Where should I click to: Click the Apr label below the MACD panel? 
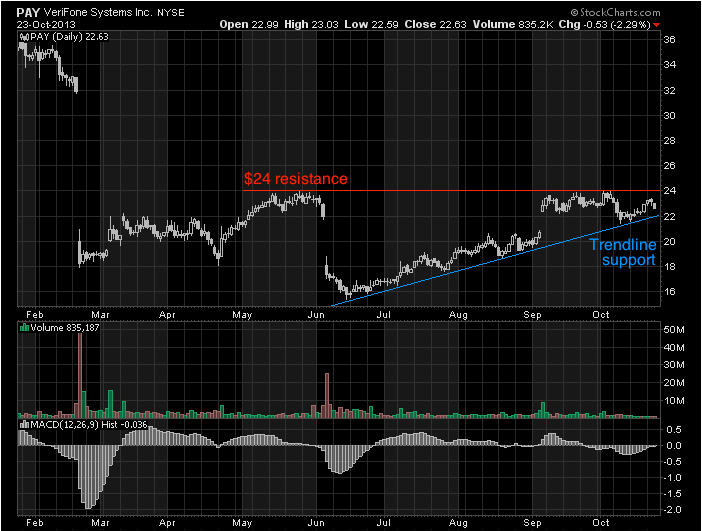point(167,522)
